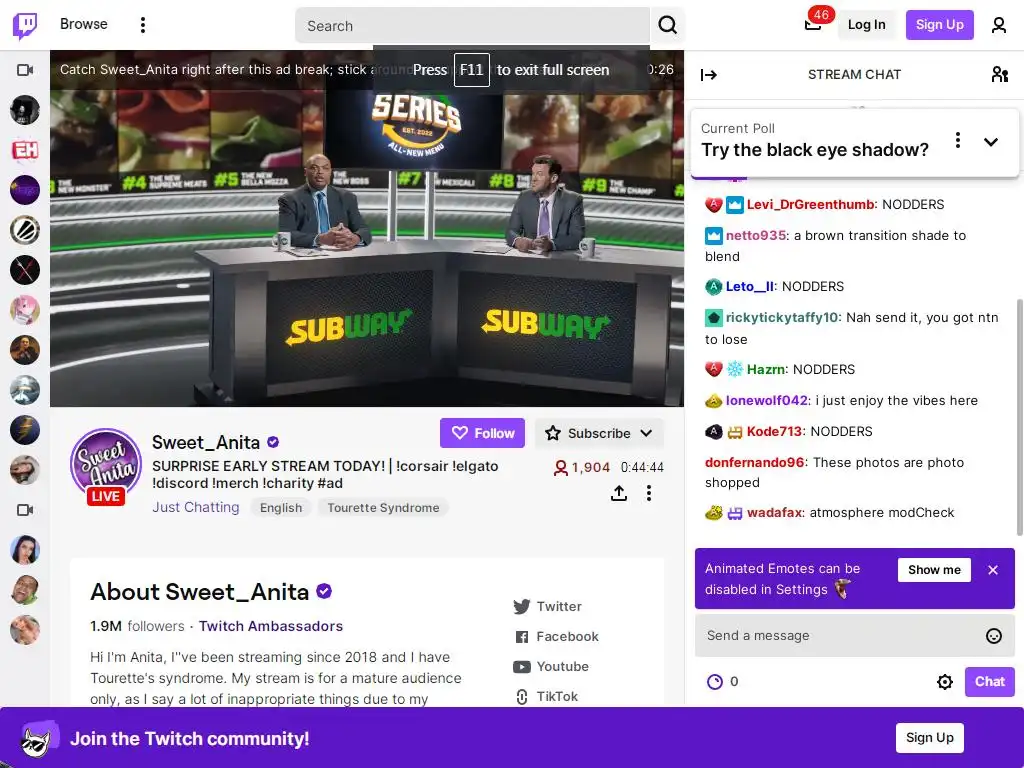Open the emote picker smiley
This screenshot has width=1024, height=768.
click(993, 635)
